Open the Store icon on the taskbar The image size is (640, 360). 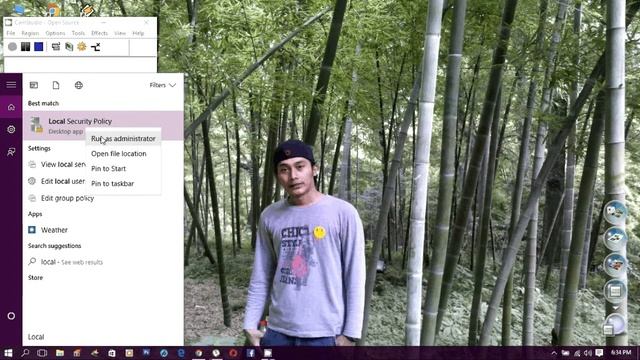(112, 353)
